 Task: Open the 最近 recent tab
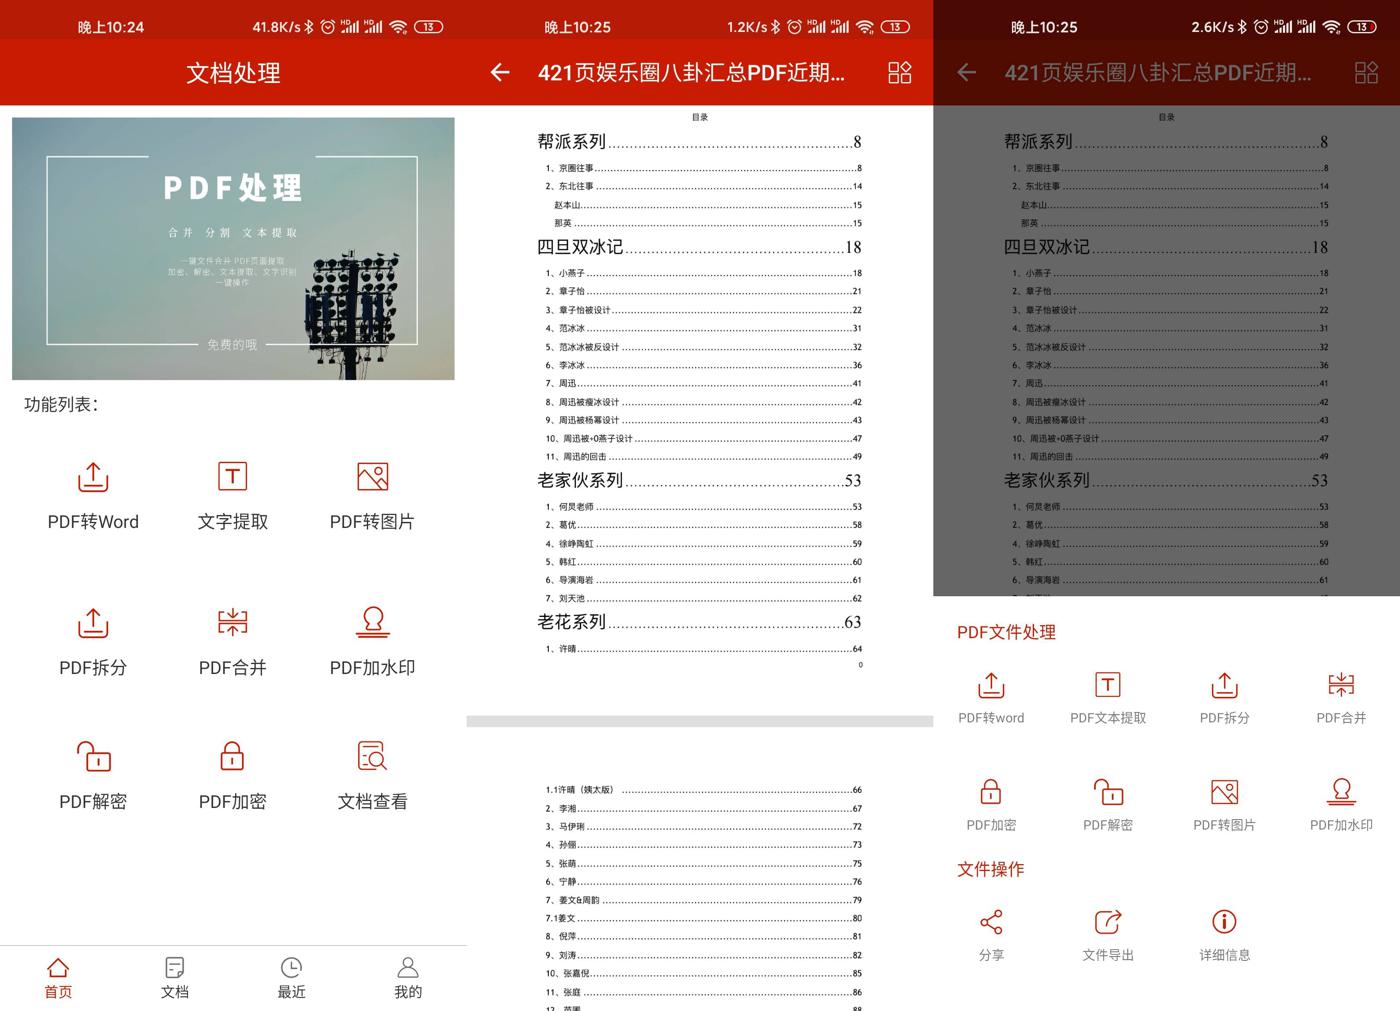(x=291, y=977)
